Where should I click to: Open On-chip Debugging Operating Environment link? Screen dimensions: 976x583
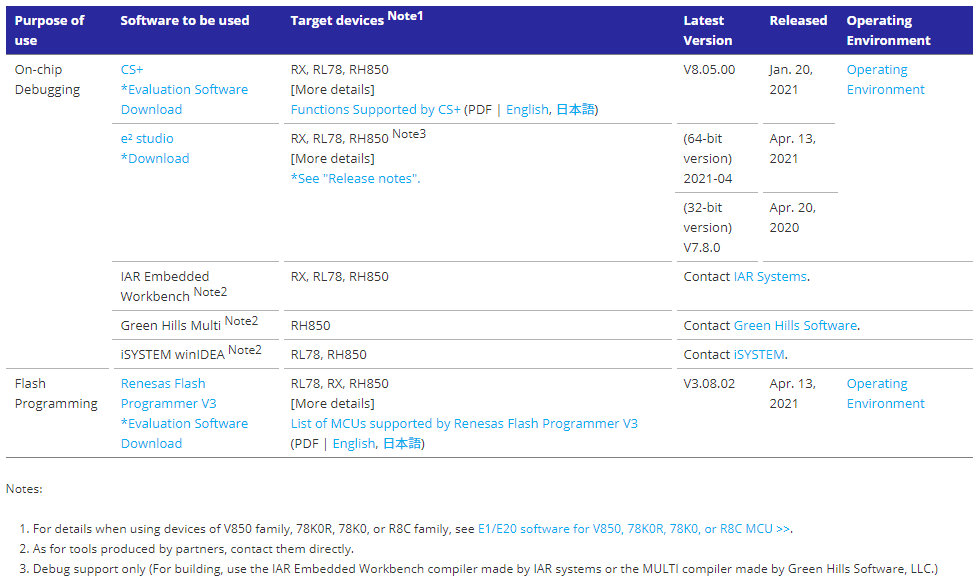885,80
